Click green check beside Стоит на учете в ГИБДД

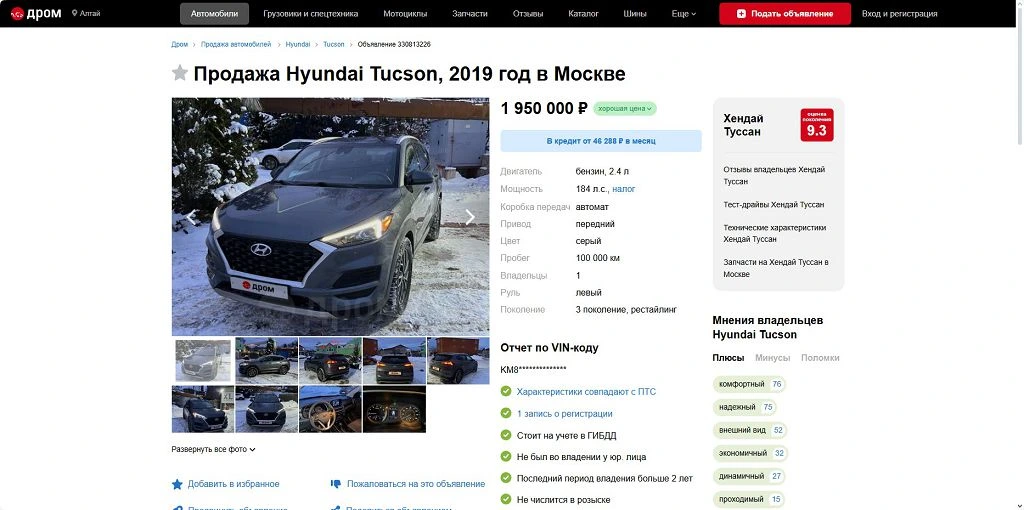tap(505, 435)
